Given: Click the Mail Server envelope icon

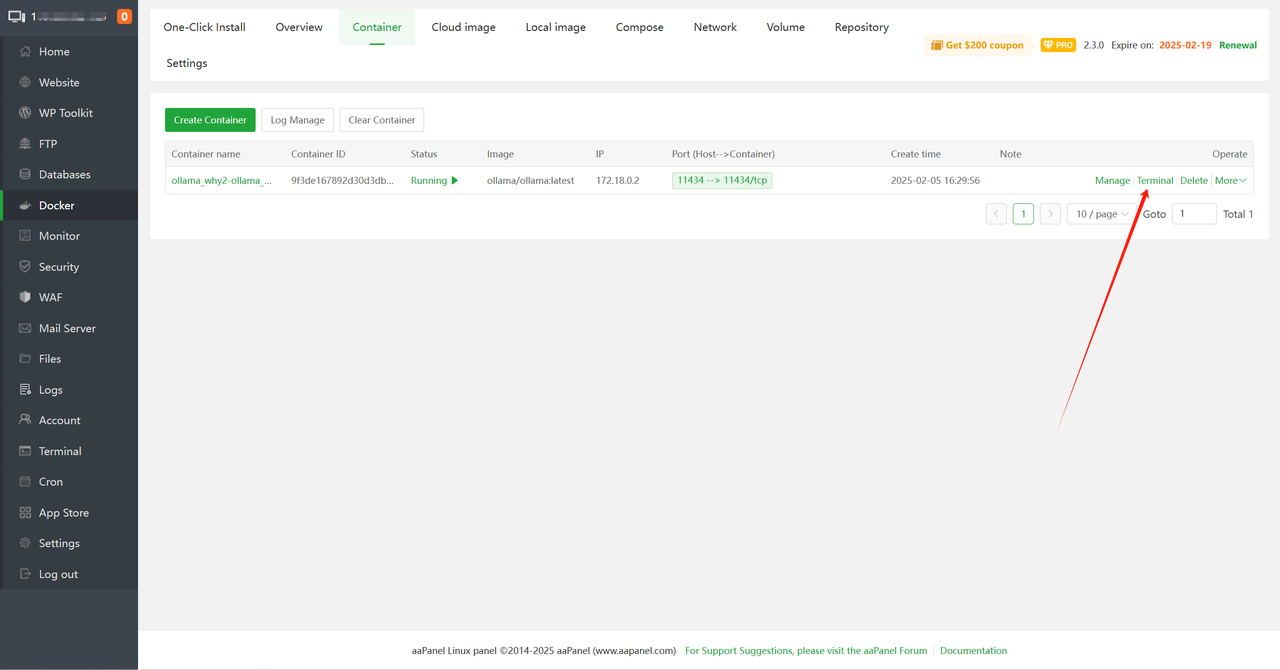Looking at the screenshot, I should click(25, 328).
